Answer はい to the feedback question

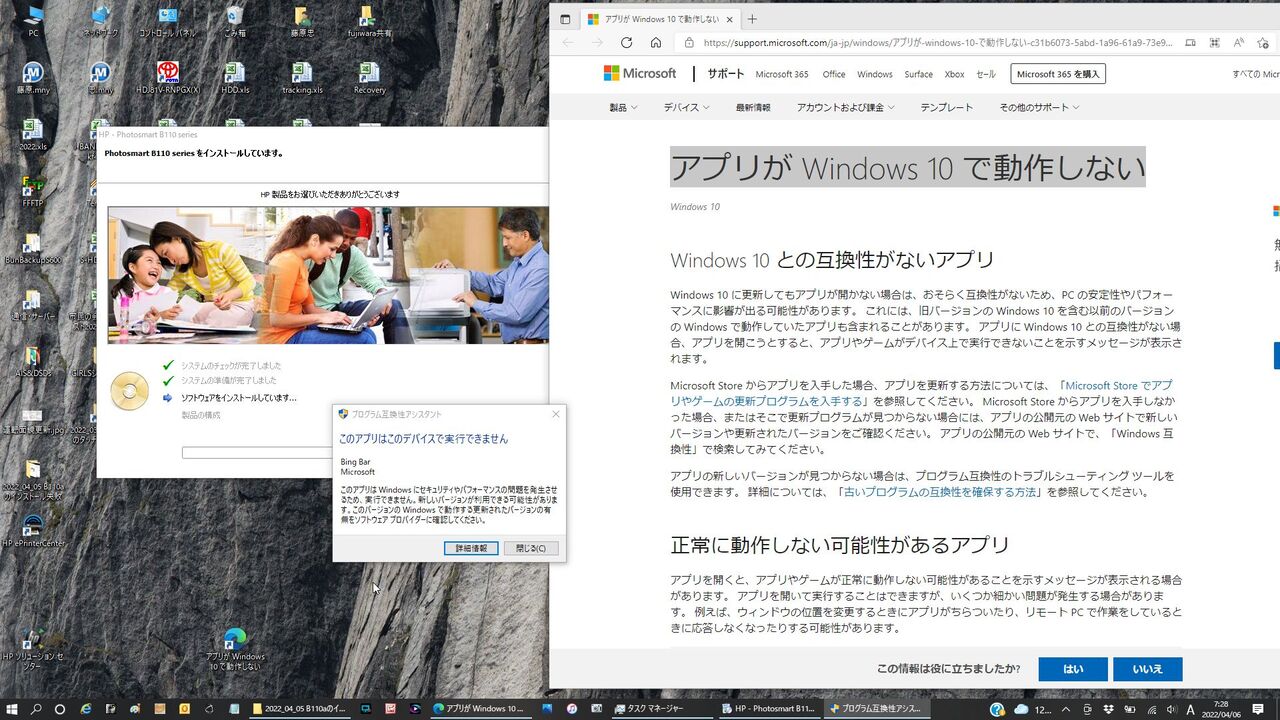pyautogui.click(x=1073, y=669)
